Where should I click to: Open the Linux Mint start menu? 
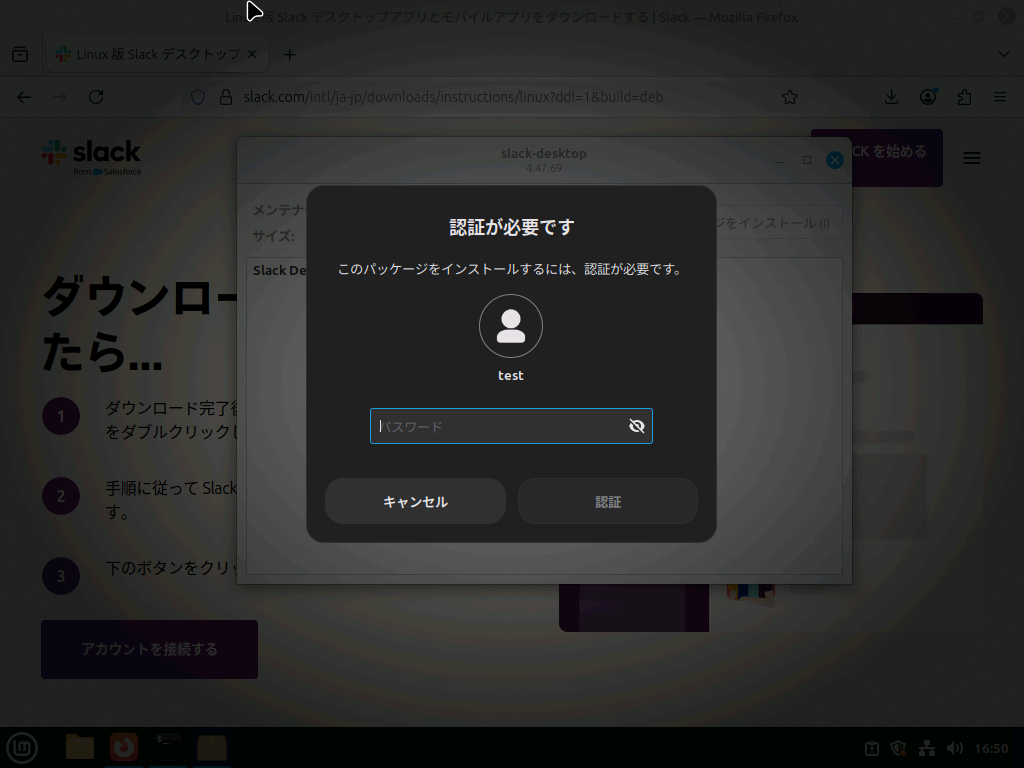coord(21,747)
